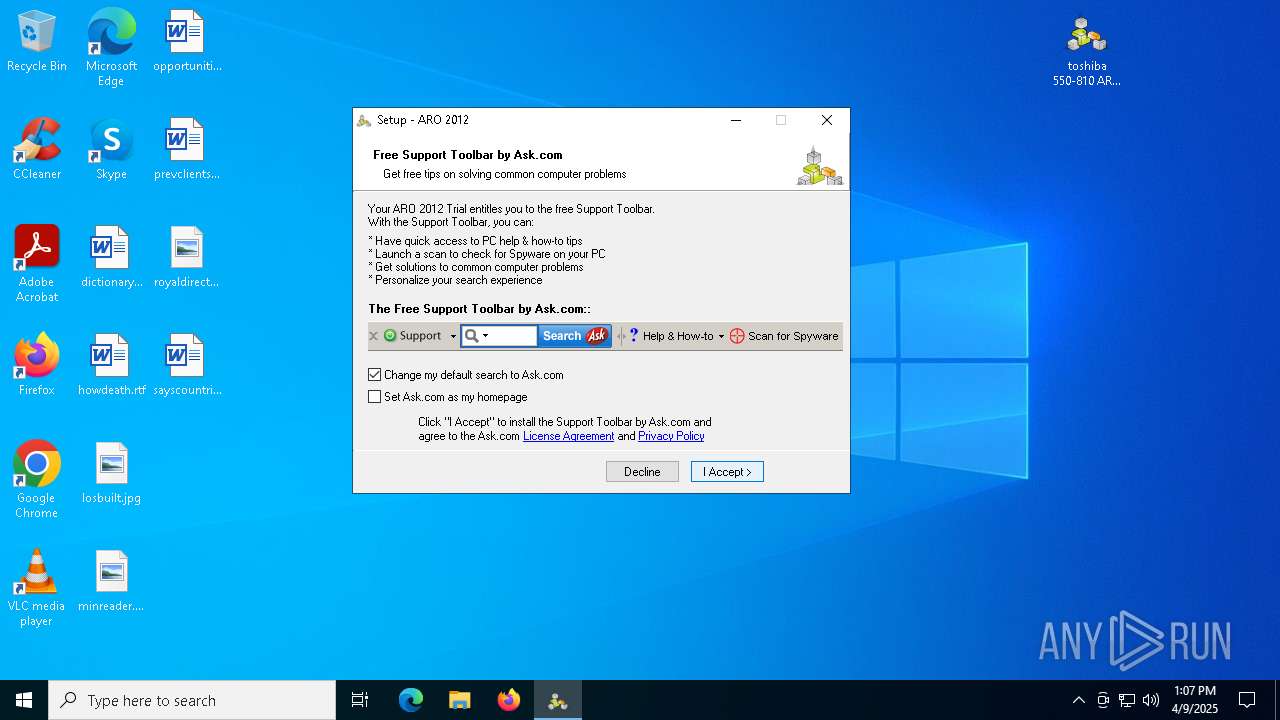
Task: Select the losbuilt.jpg image file icon
Action: pyautogui.click(x=111, y=474)
